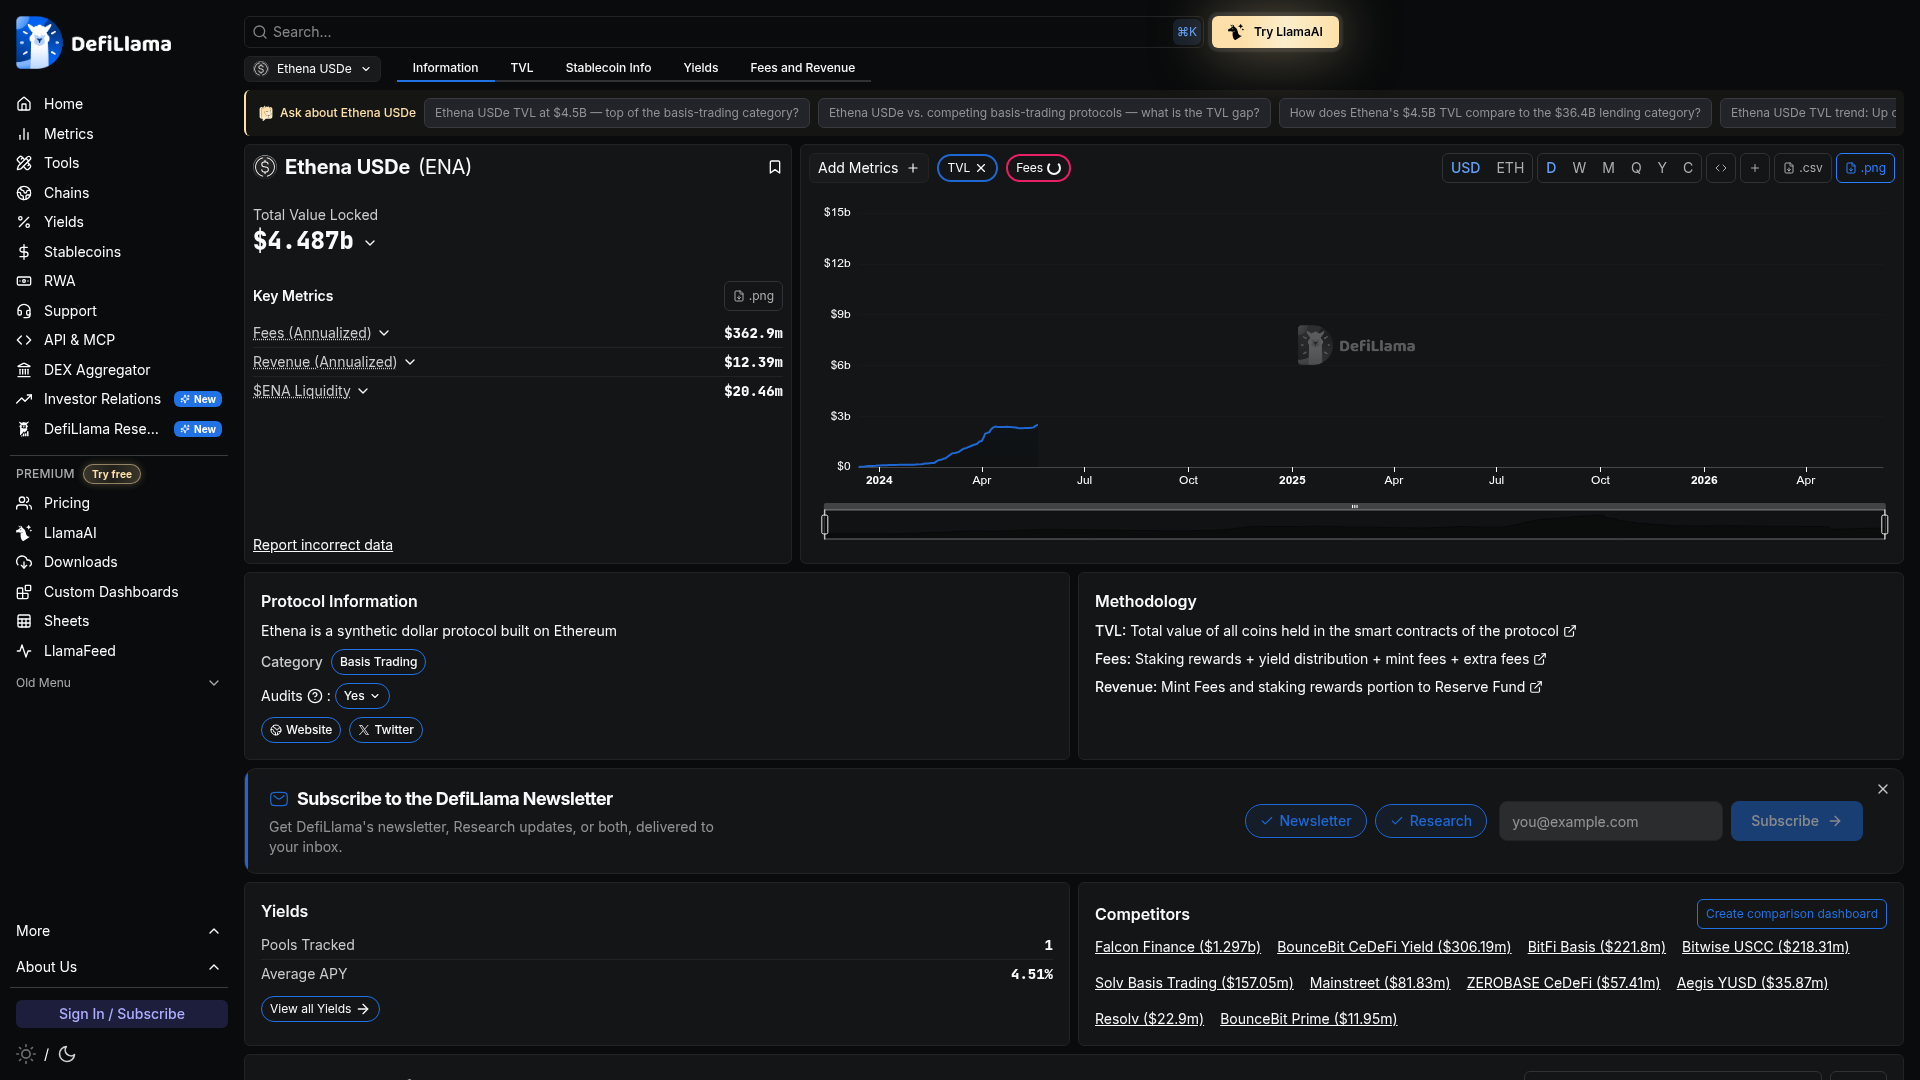Collapse the About Us section
Image resolution: width=1920 pixels, height=1080 pixels.
pos(119,967)
